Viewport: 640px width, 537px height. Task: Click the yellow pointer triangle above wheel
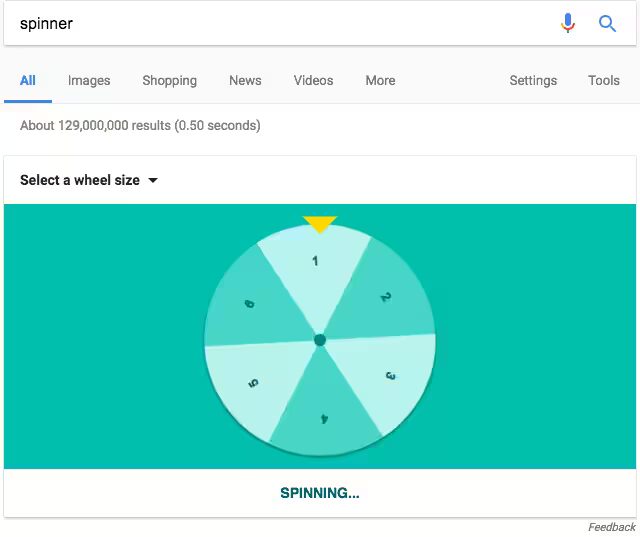coord(320,224)
